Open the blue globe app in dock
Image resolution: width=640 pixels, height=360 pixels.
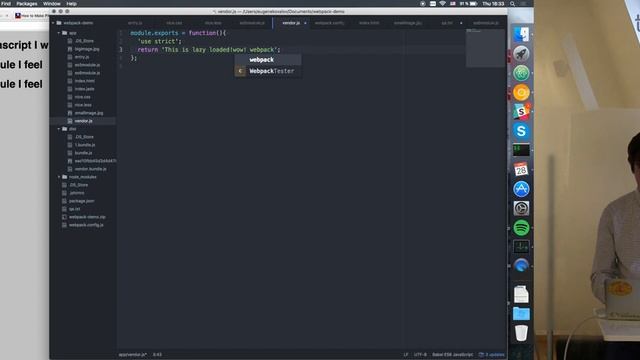pos(521,266)
